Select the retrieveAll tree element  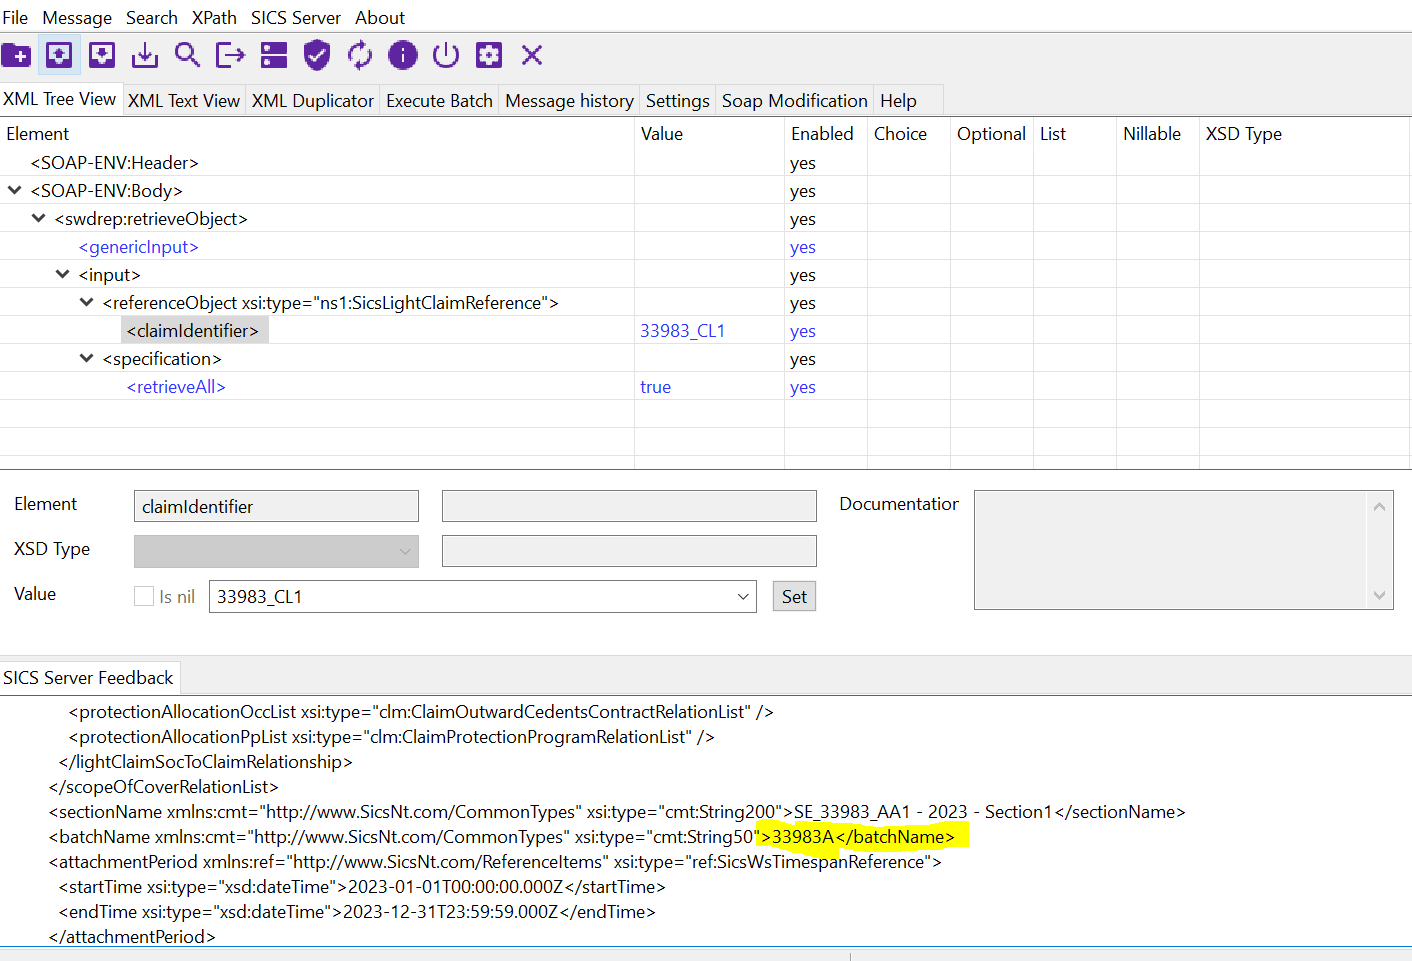click(x=176, y=387)
